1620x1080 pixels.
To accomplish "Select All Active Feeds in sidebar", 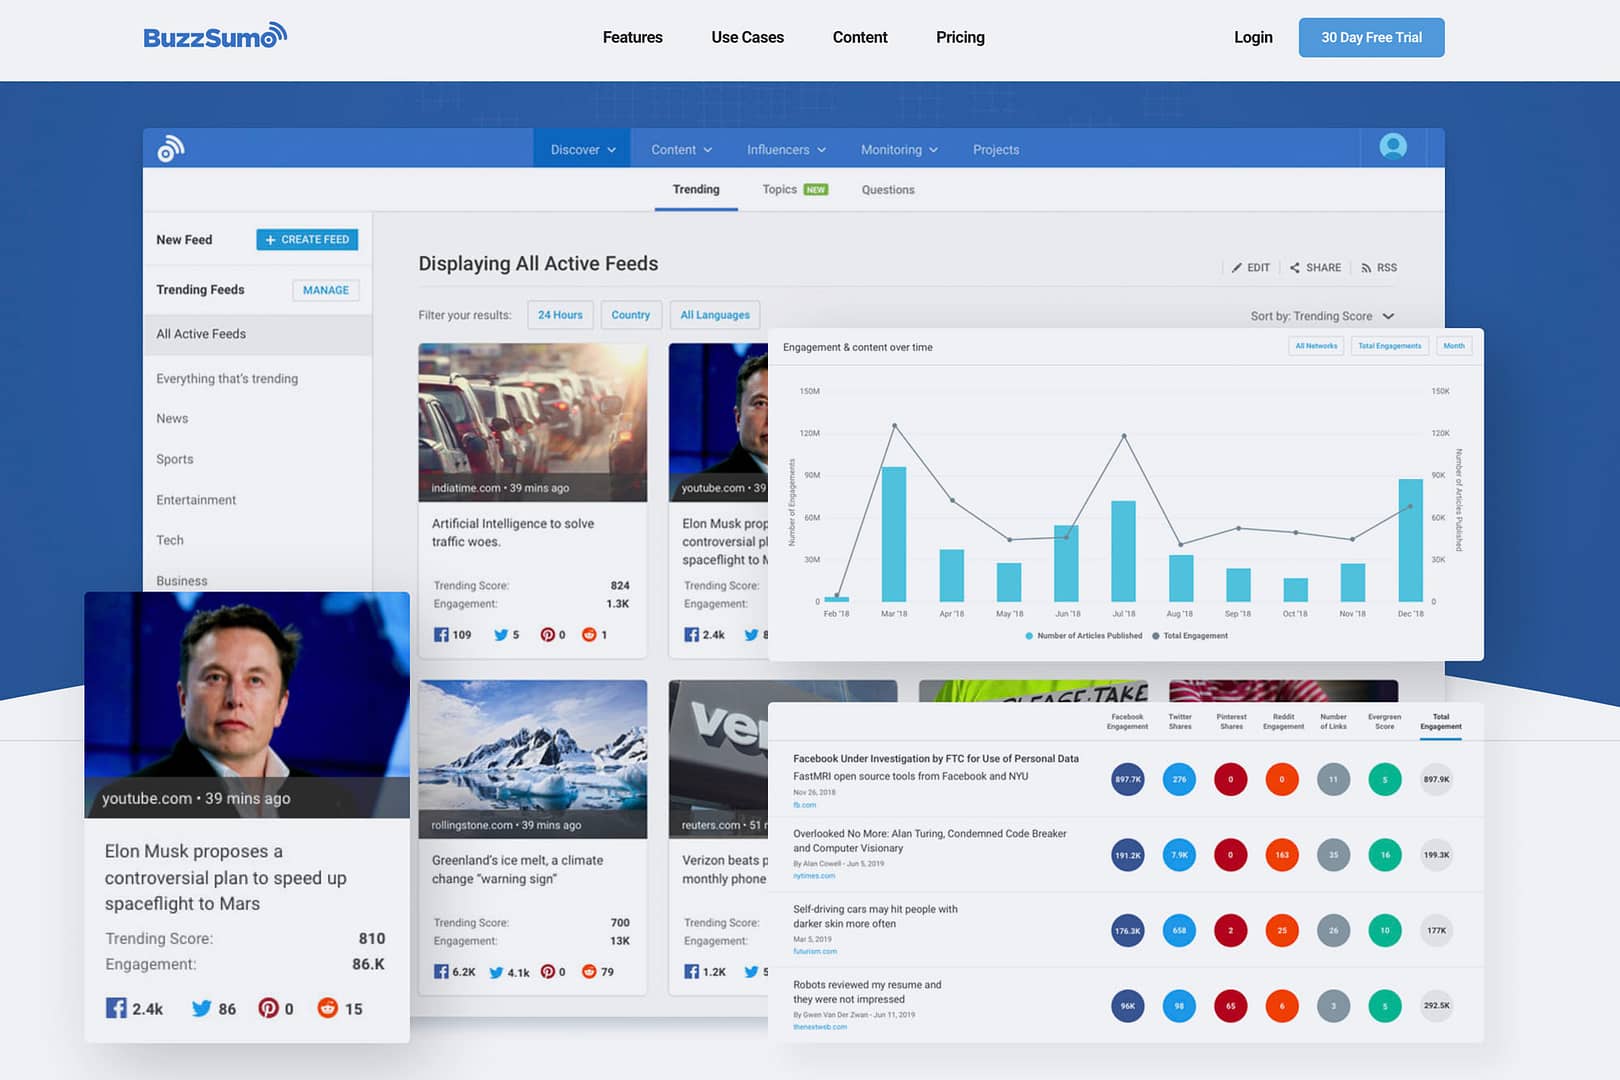I will 258,334.
